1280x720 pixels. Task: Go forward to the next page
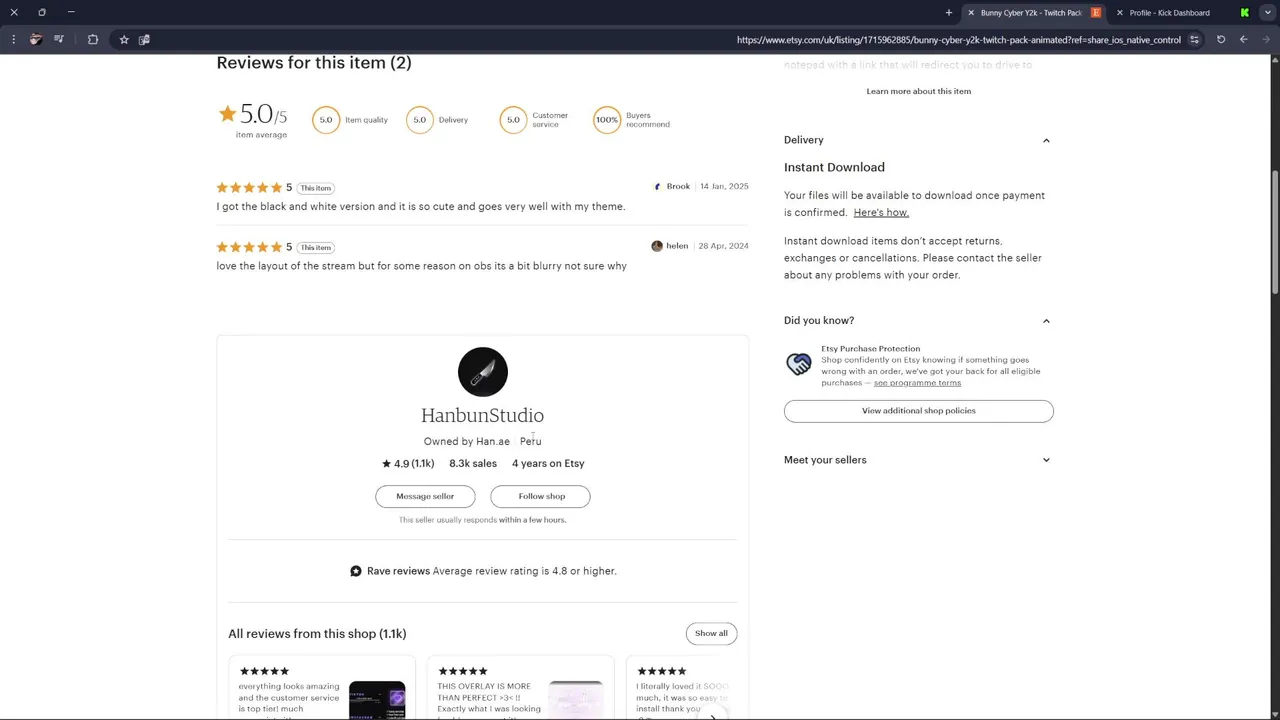click(x=1266, y=40)
